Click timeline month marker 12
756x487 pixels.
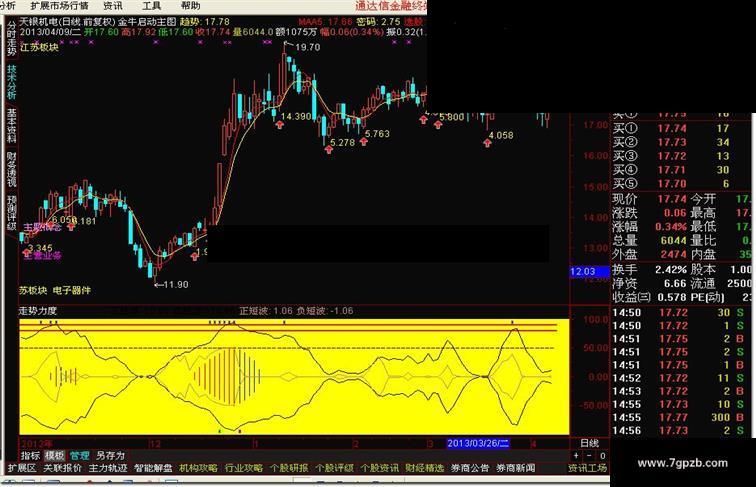coord(155,444)
